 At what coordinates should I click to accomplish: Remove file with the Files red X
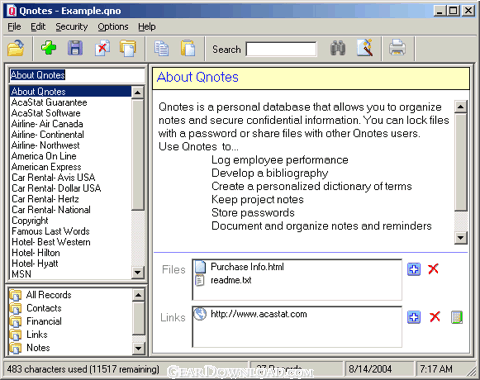point(433,269)
